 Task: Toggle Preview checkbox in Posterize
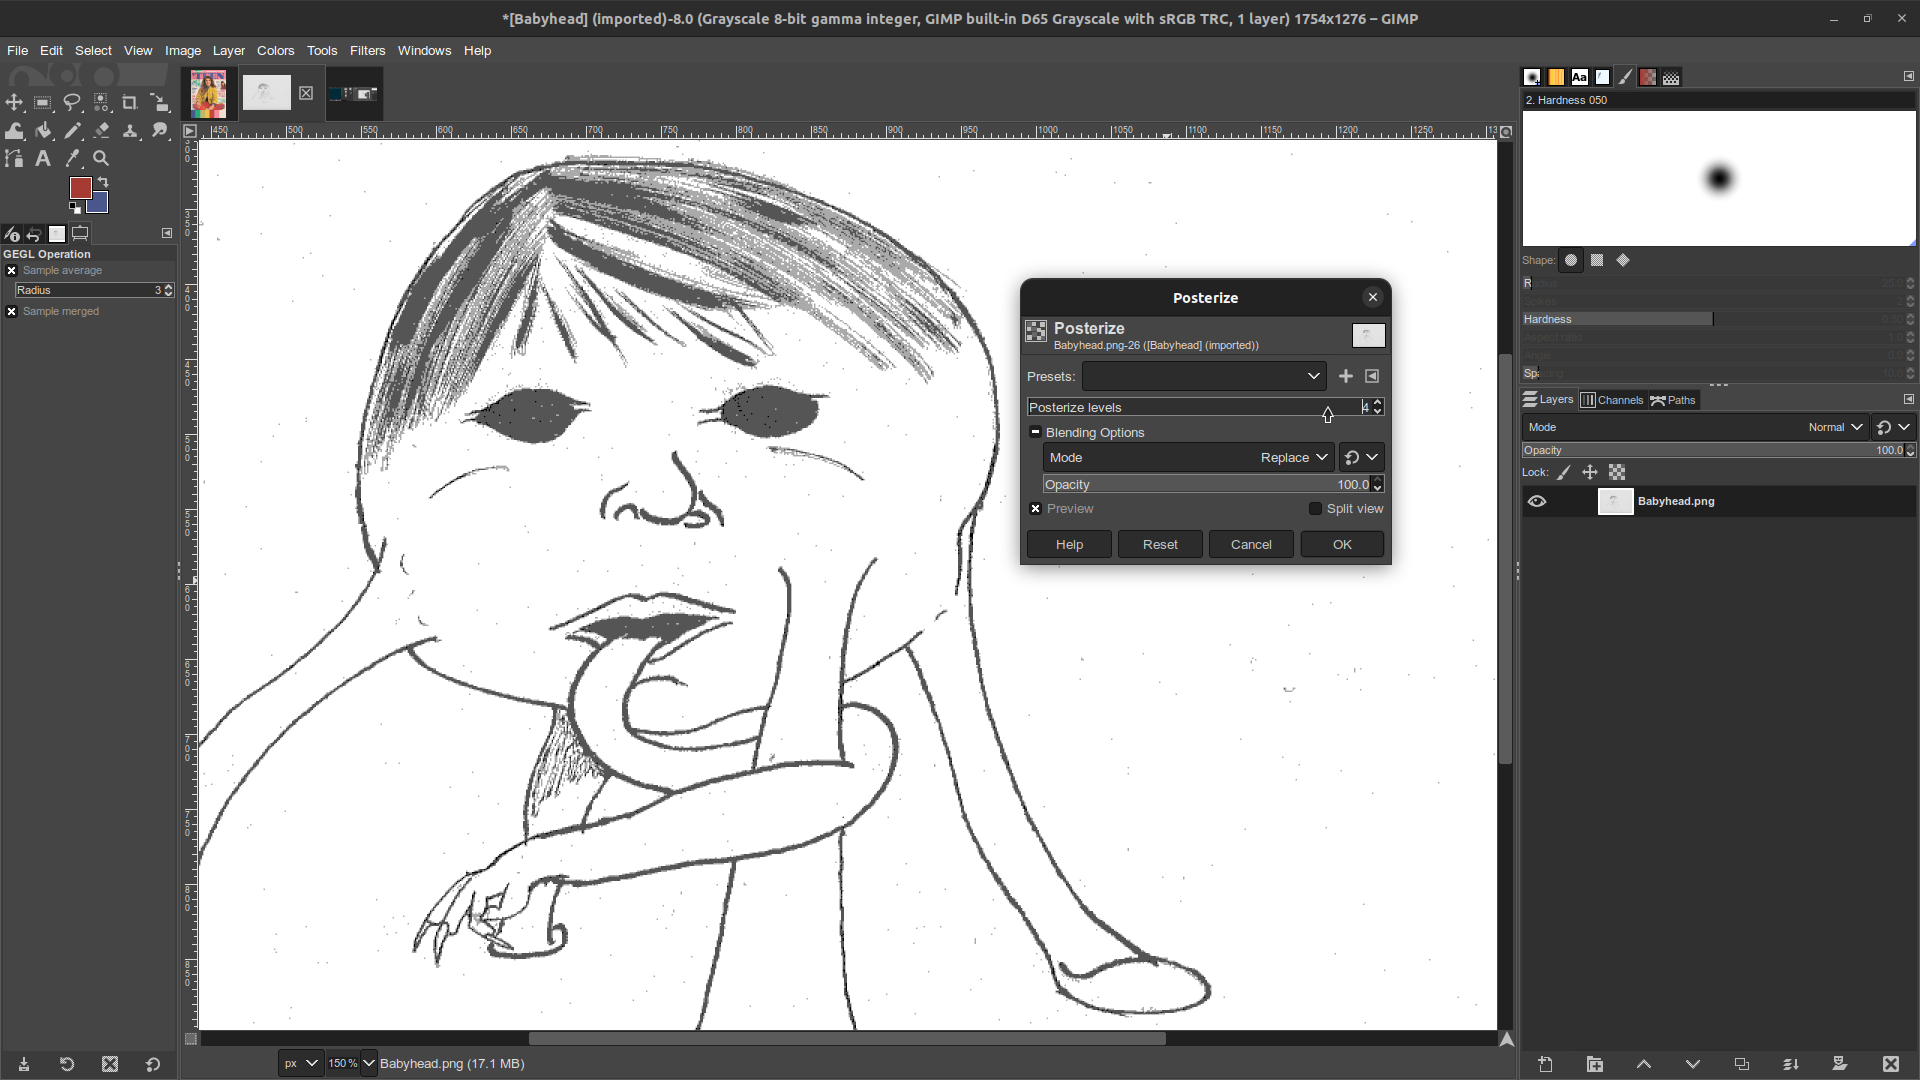tap(1036, 509)
